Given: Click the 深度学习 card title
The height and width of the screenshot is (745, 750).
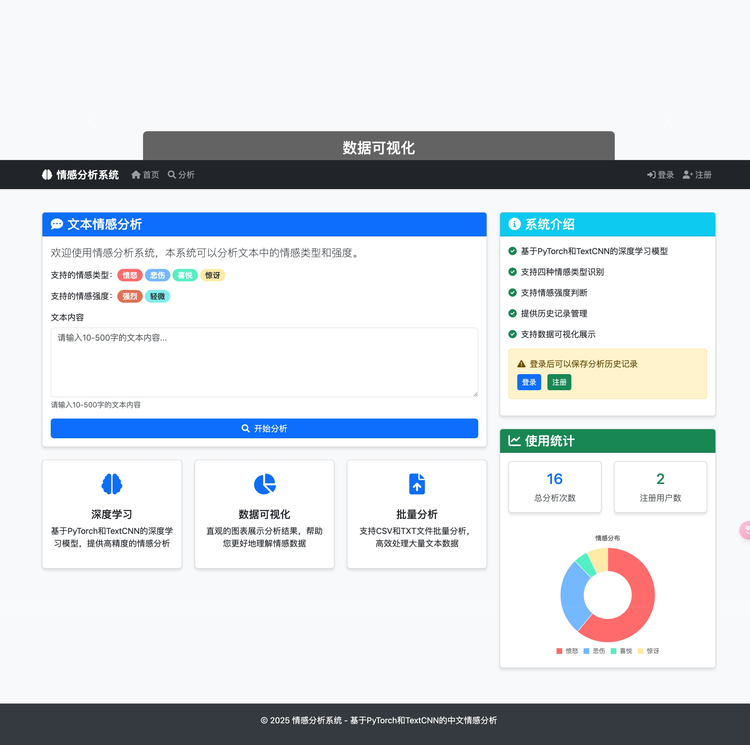Looking at the screenshot, I should click(111, 514).
